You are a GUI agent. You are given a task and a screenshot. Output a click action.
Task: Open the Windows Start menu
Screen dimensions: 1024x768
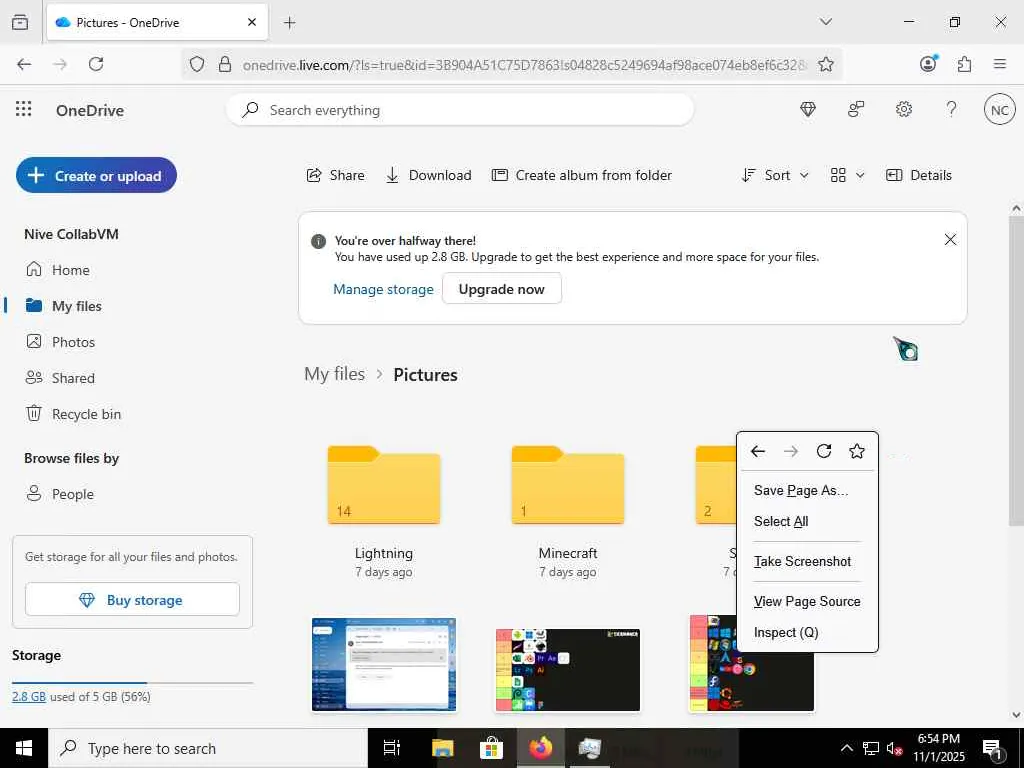pyautogui.click(x=24, y=748)
